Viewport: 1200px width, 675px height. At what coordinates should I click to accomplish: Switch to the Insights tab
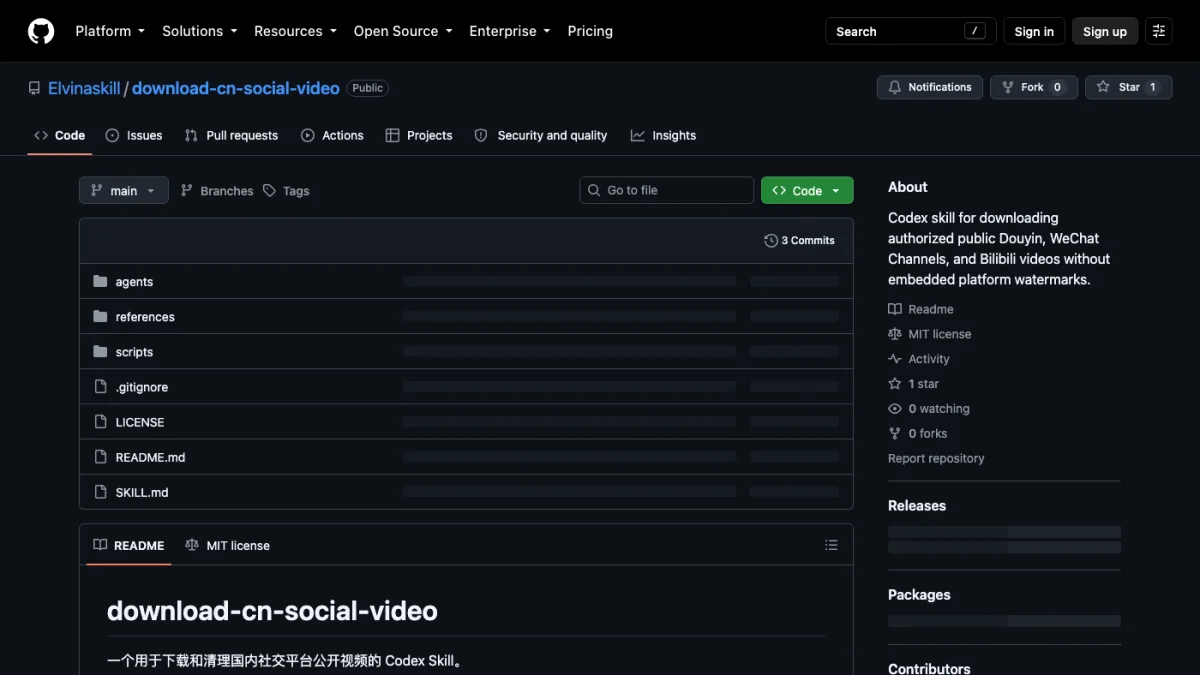pyautogui.click(x=663, y=135)
